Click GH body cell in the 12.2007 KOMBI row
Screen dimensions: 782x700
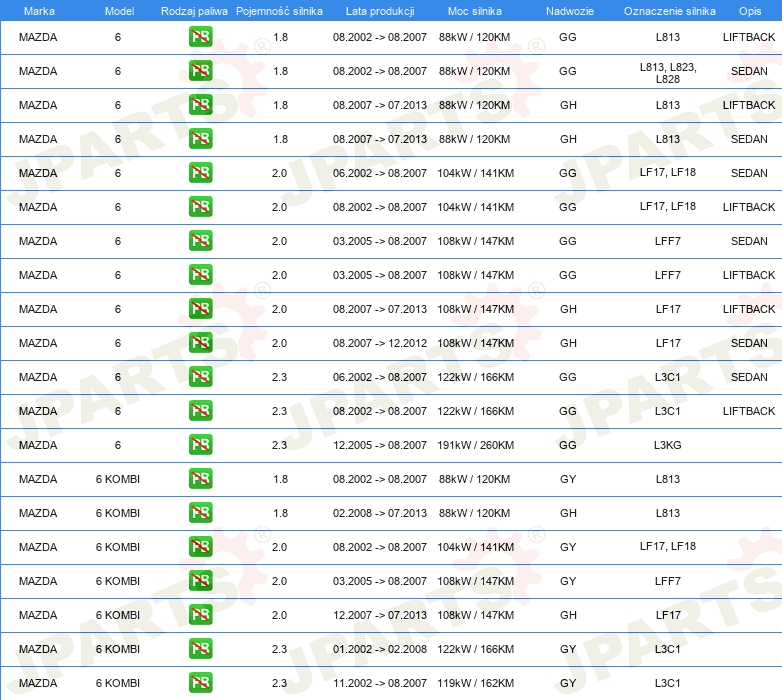click(568, 615)
